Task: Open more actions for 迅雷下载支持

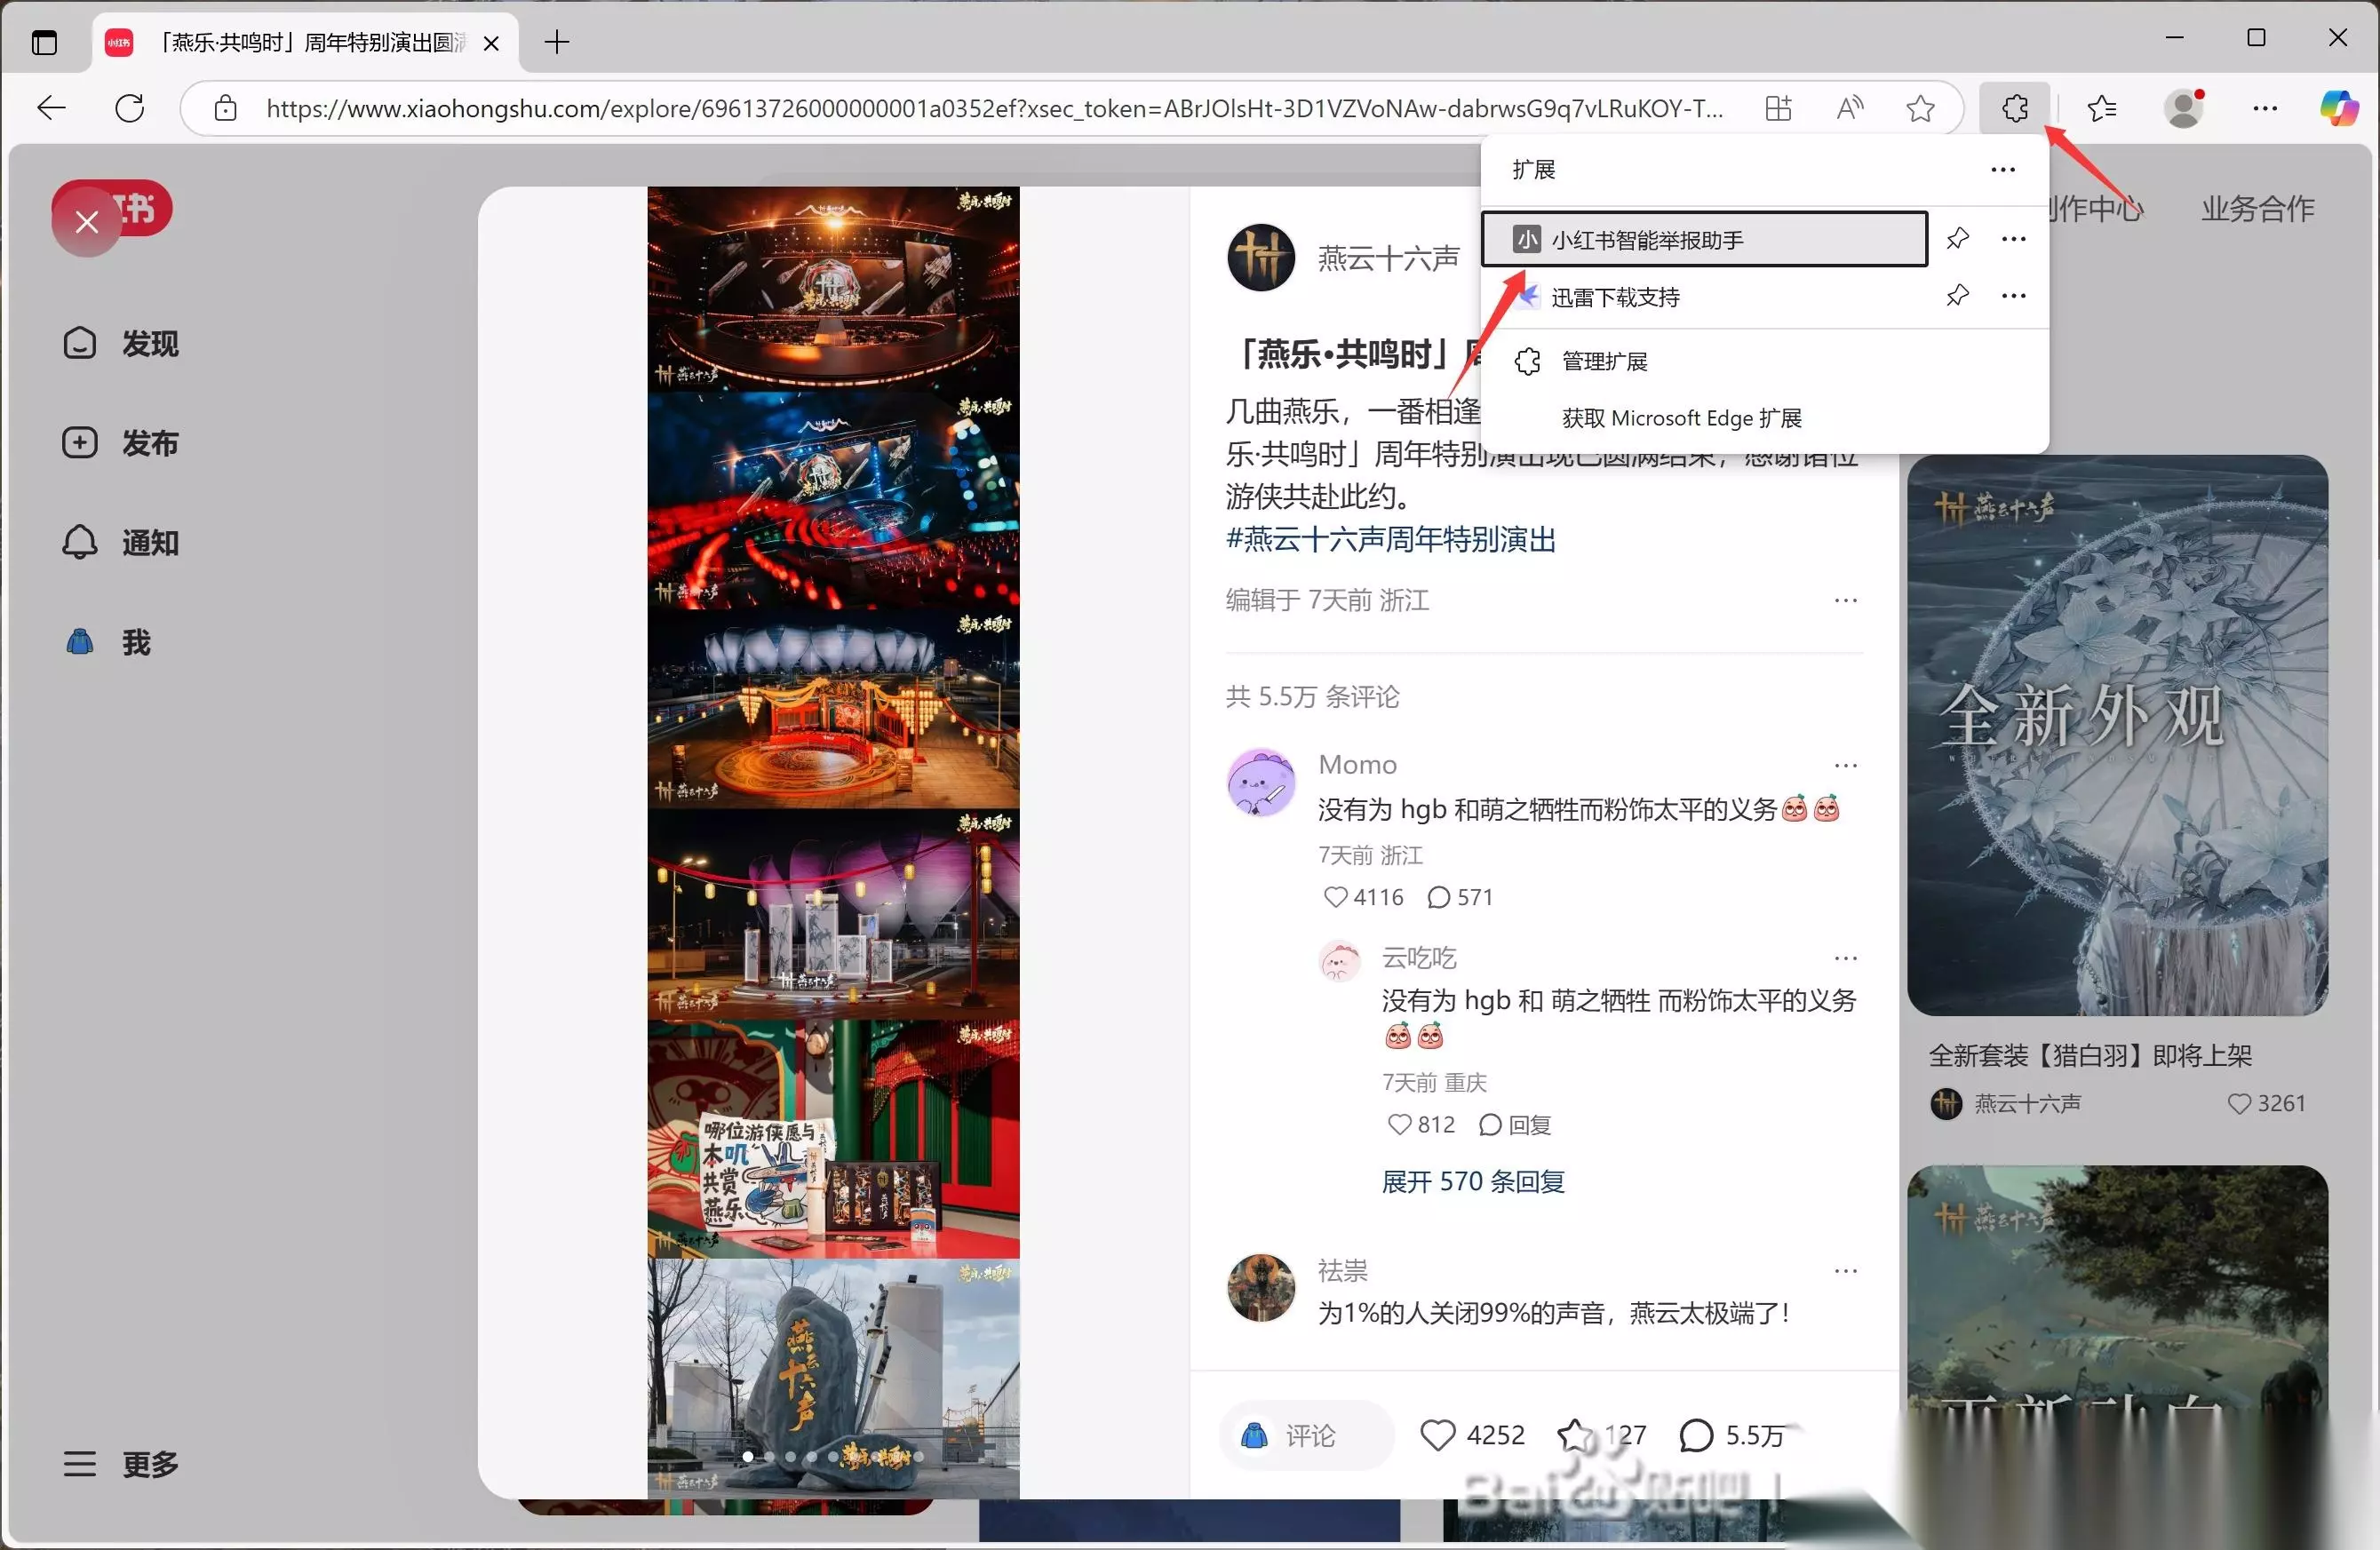Action: point(2014,295)
